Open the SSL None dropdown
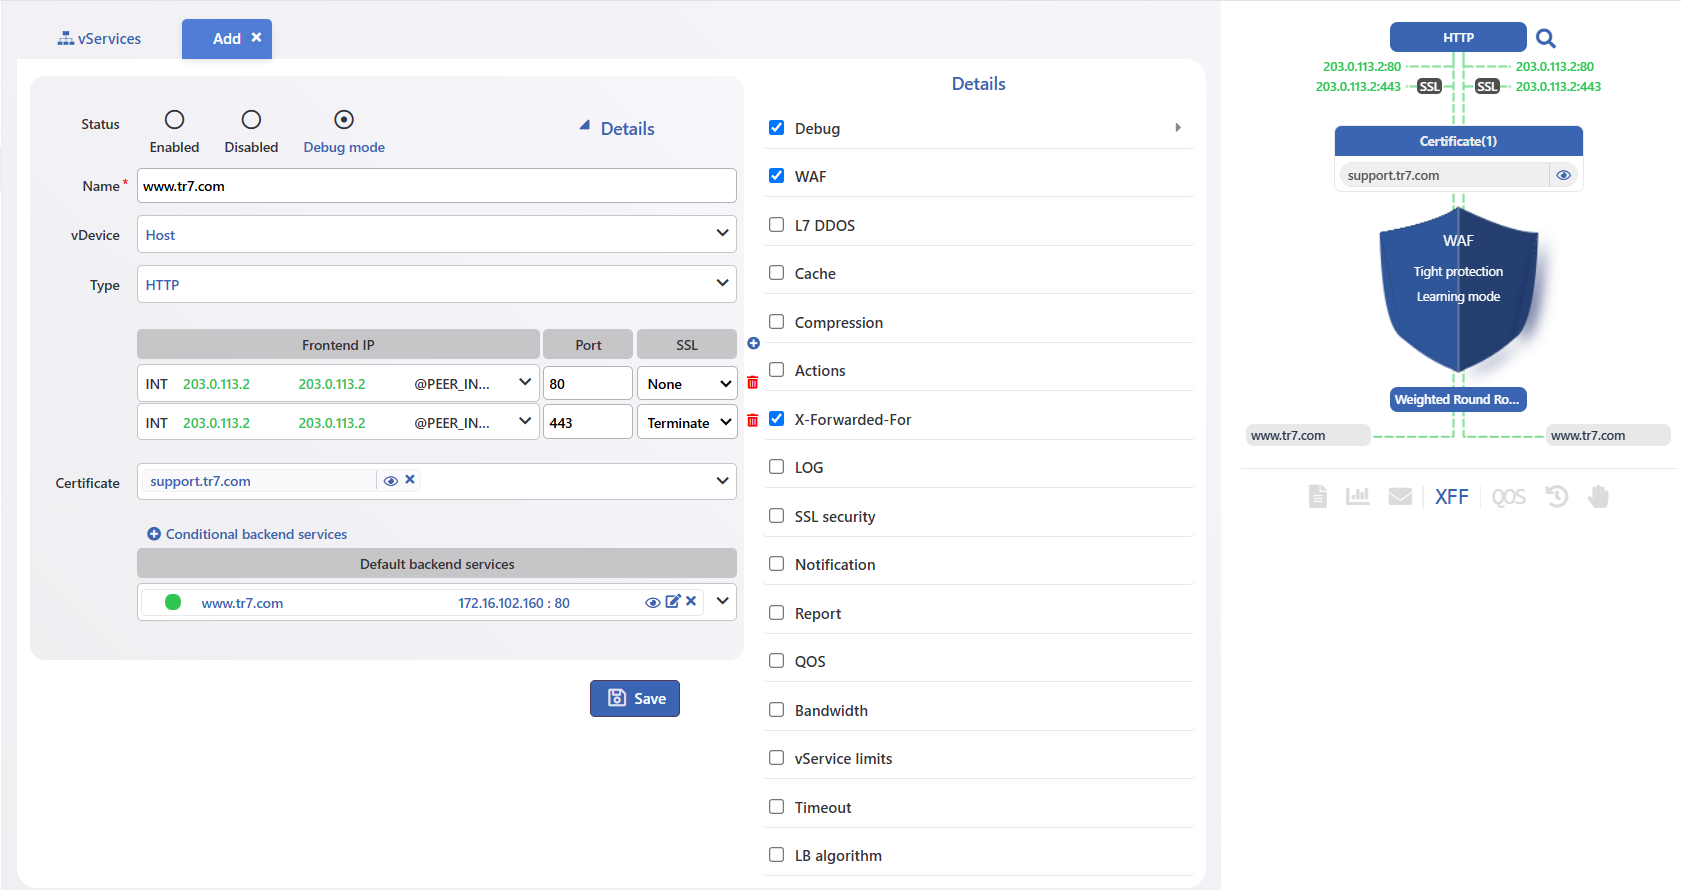Screen dimensions: 1681x890 coord(688,383)
